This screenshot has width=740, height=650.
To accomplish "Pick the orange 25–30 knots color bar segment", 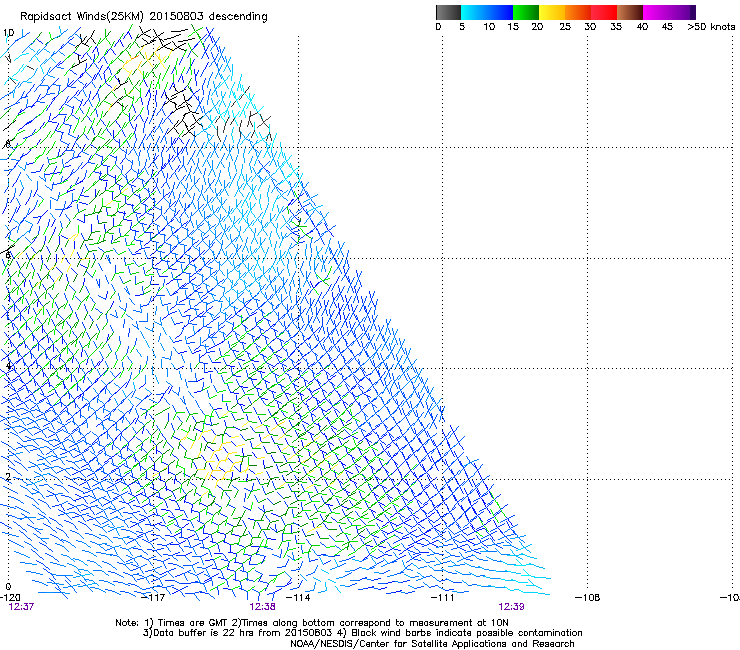I will coord(578,12).
